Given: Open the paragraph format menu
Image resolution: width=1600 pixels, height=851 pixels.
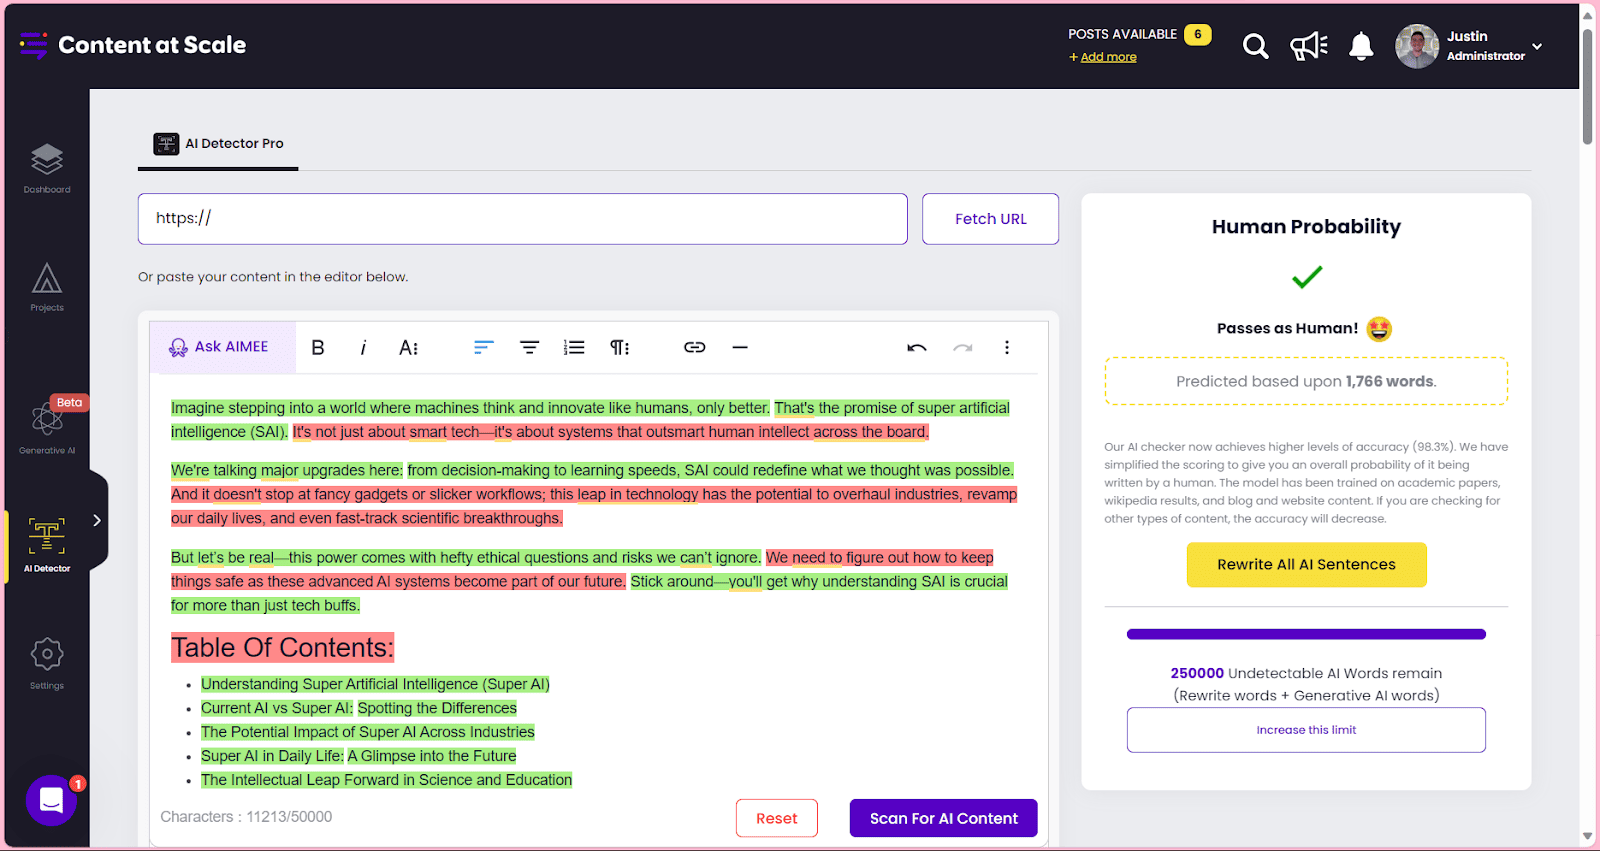Looking at the screenshot, I should (619, 347).
